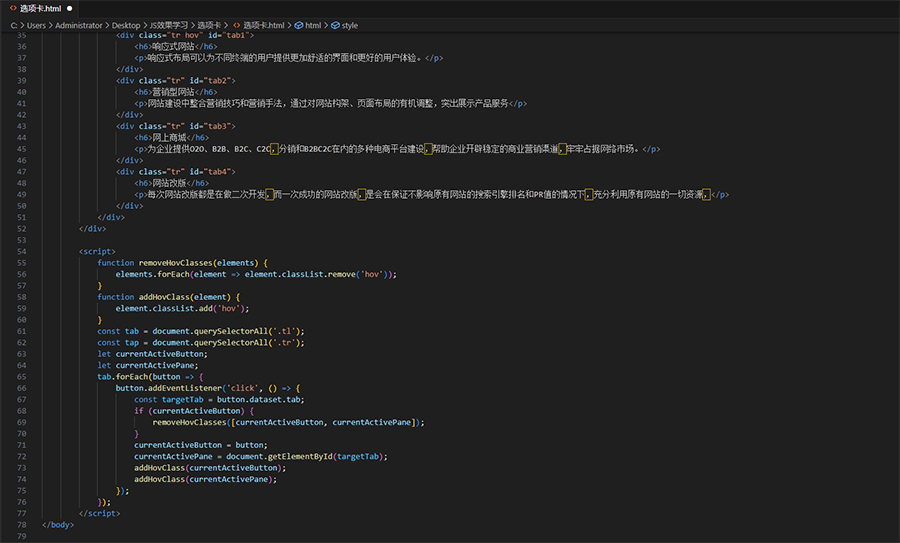900x543 pixels.
Task: Open the Users breadcrumb segment
Action: (36, 25)
